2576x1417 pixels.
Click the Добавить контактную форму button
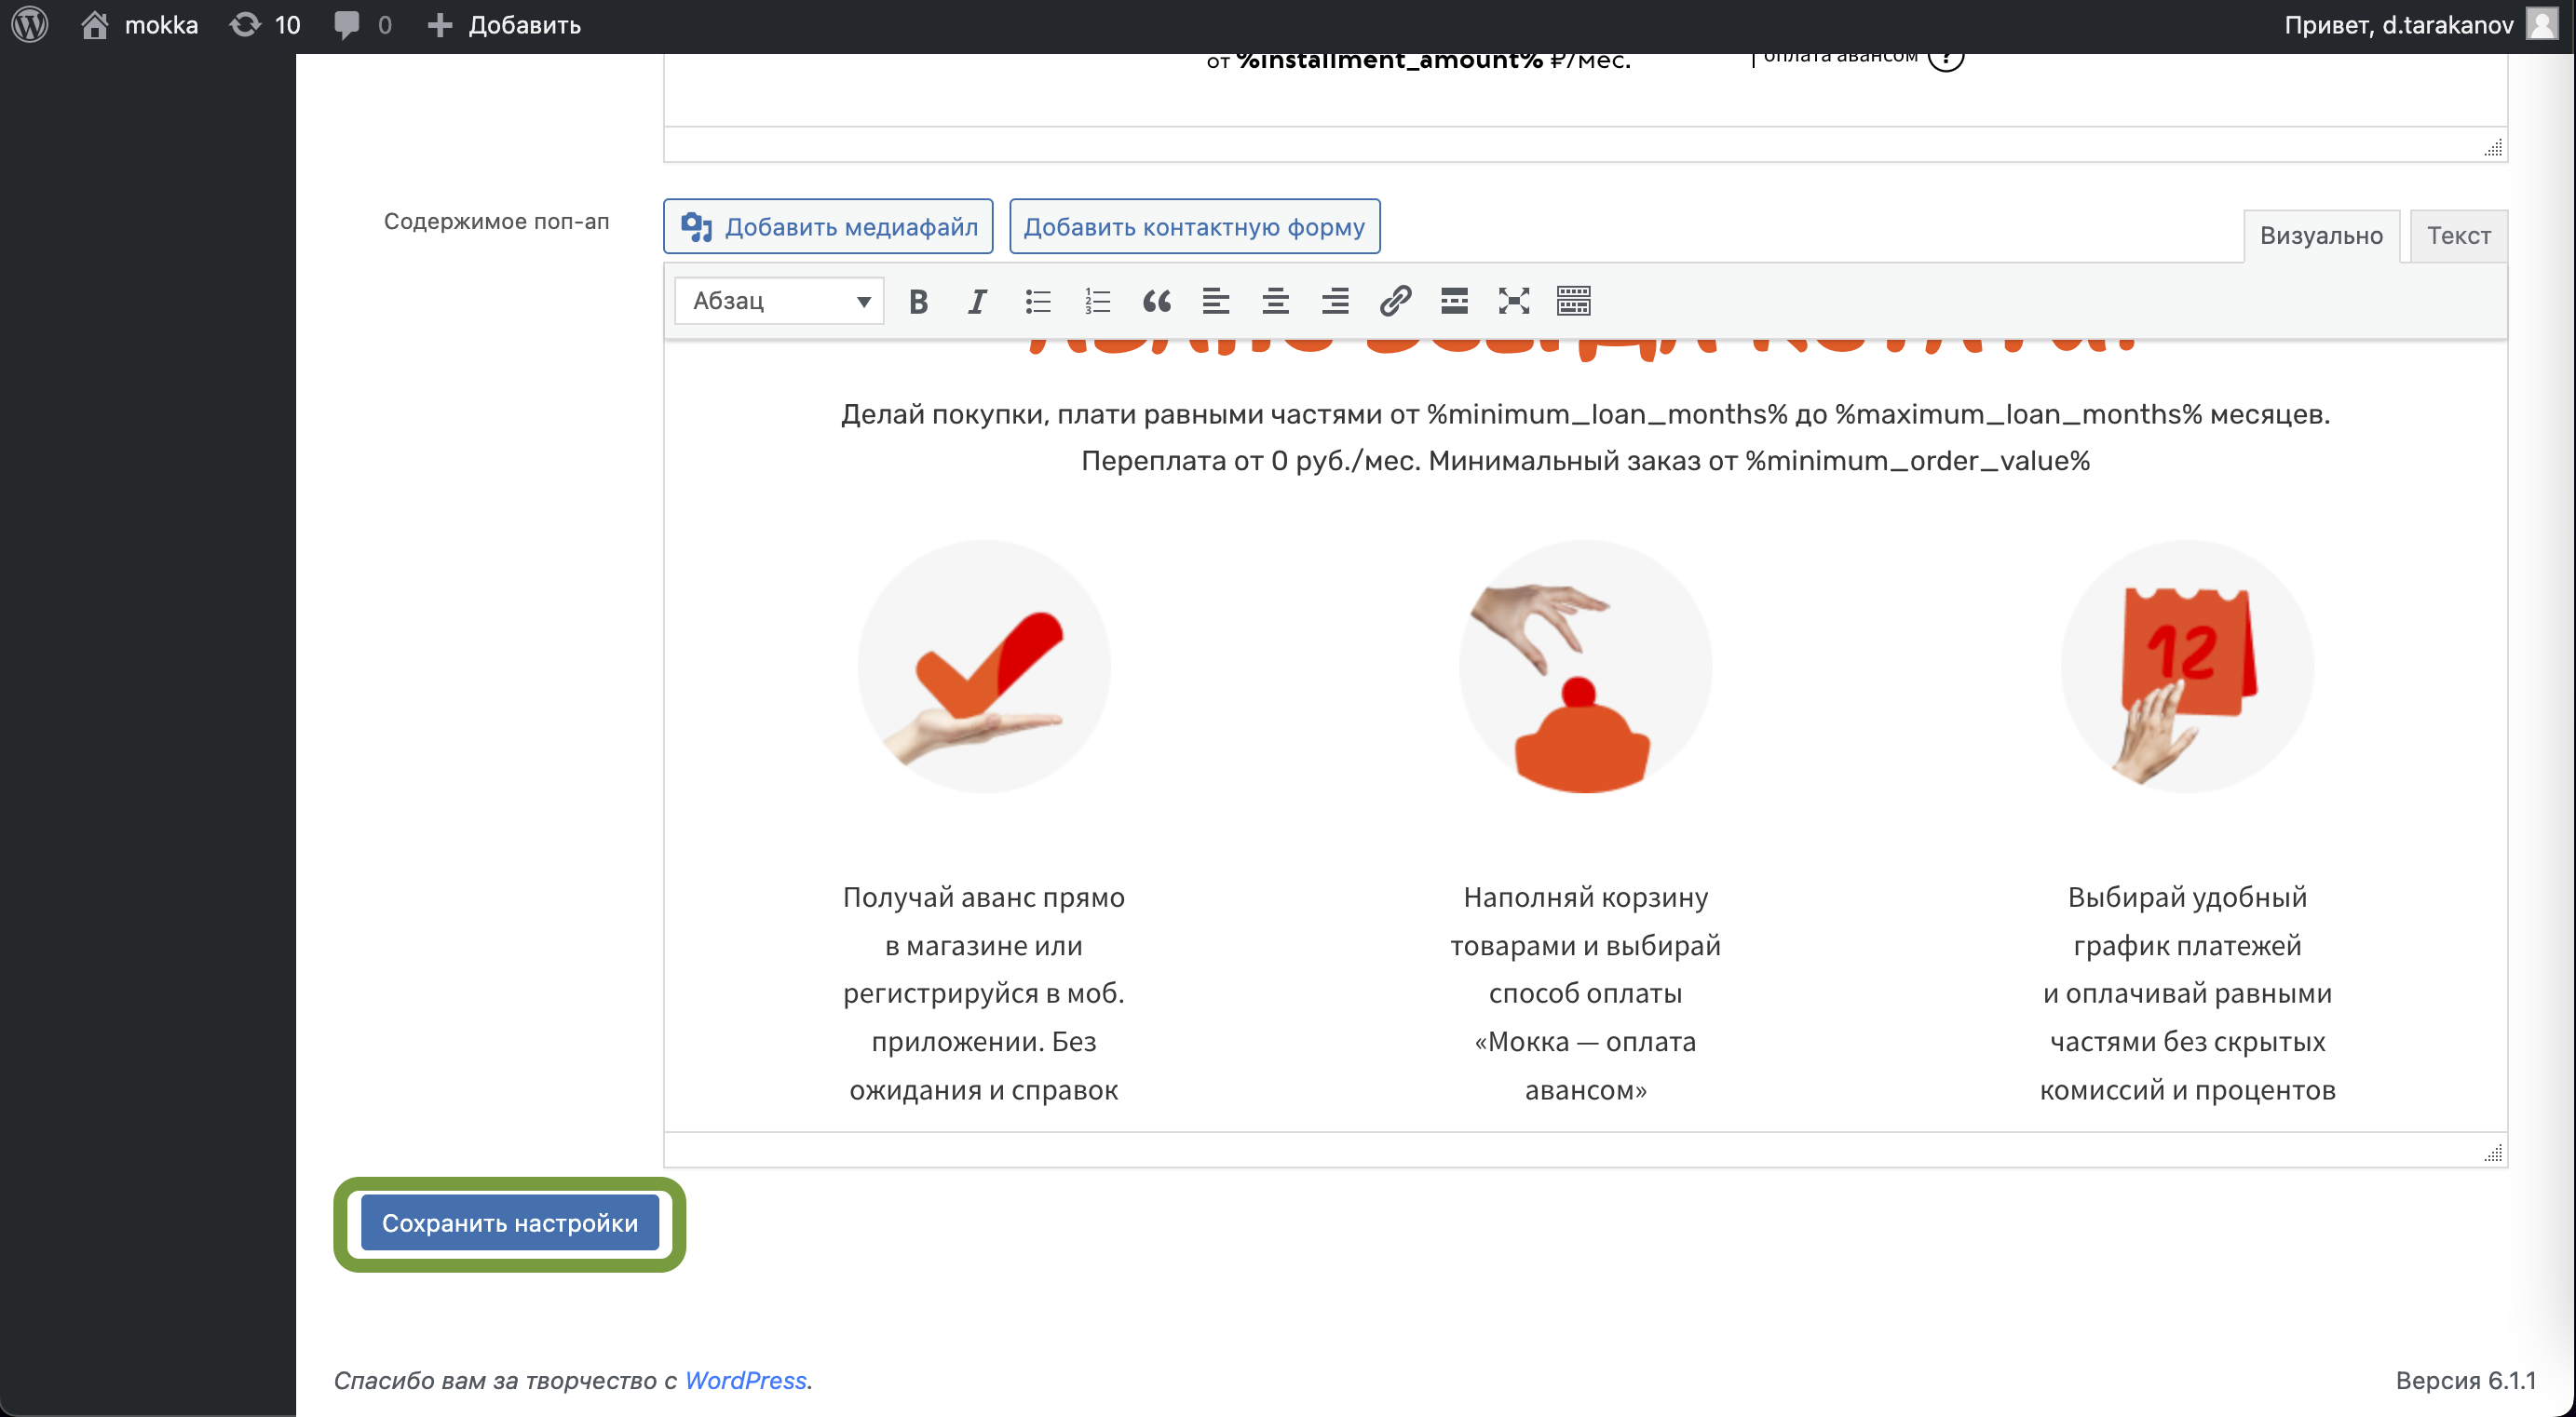click(1194, 227)
